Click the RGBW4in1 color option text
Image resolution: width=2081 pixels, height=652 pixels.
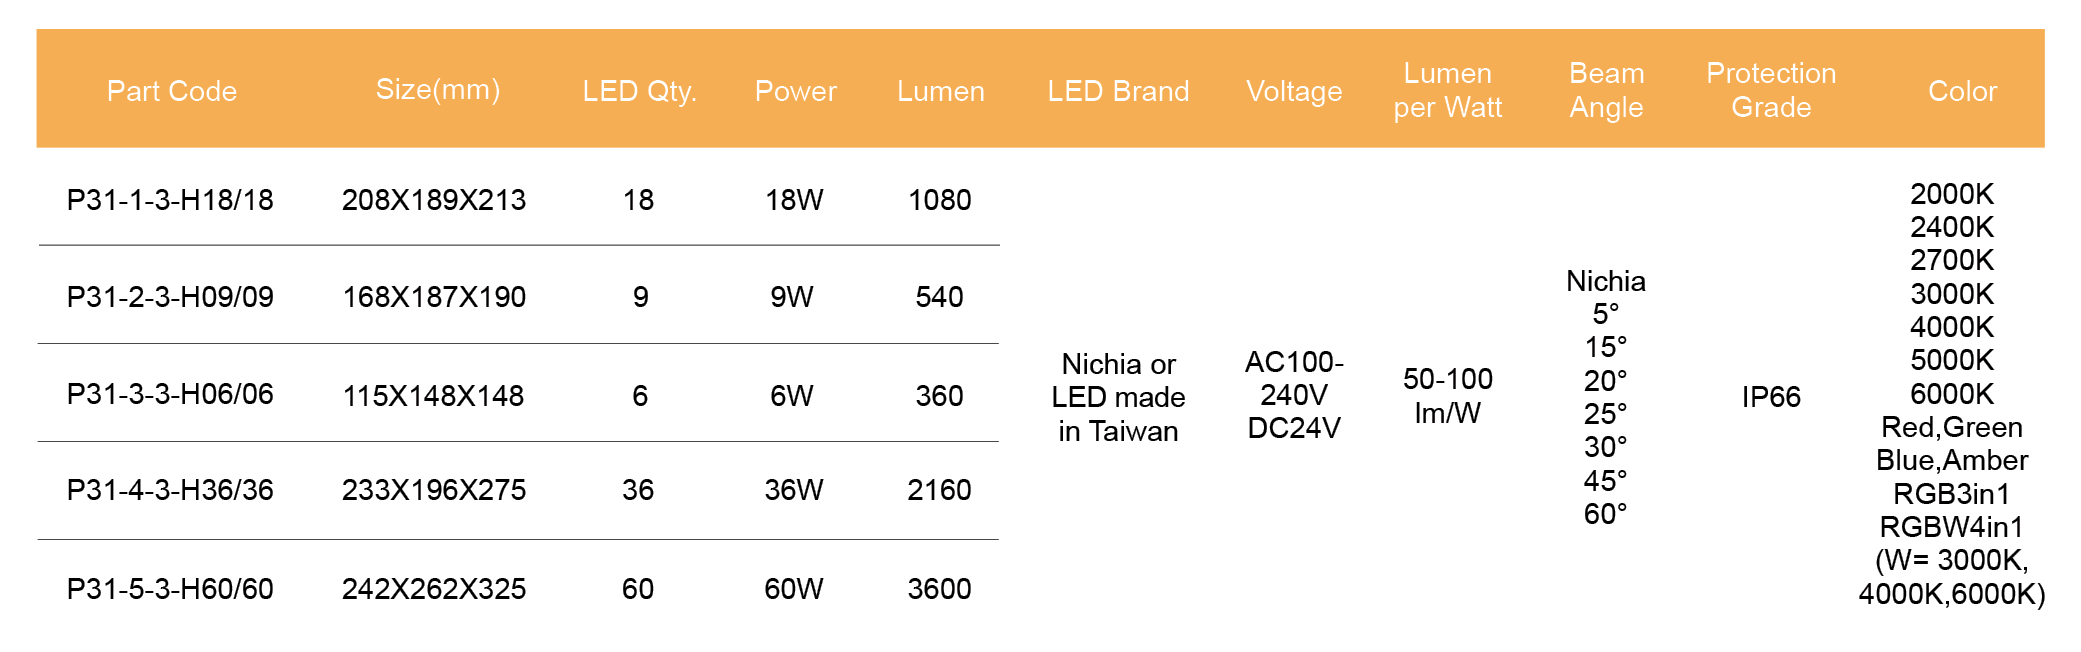click(x=1951, y=527)
